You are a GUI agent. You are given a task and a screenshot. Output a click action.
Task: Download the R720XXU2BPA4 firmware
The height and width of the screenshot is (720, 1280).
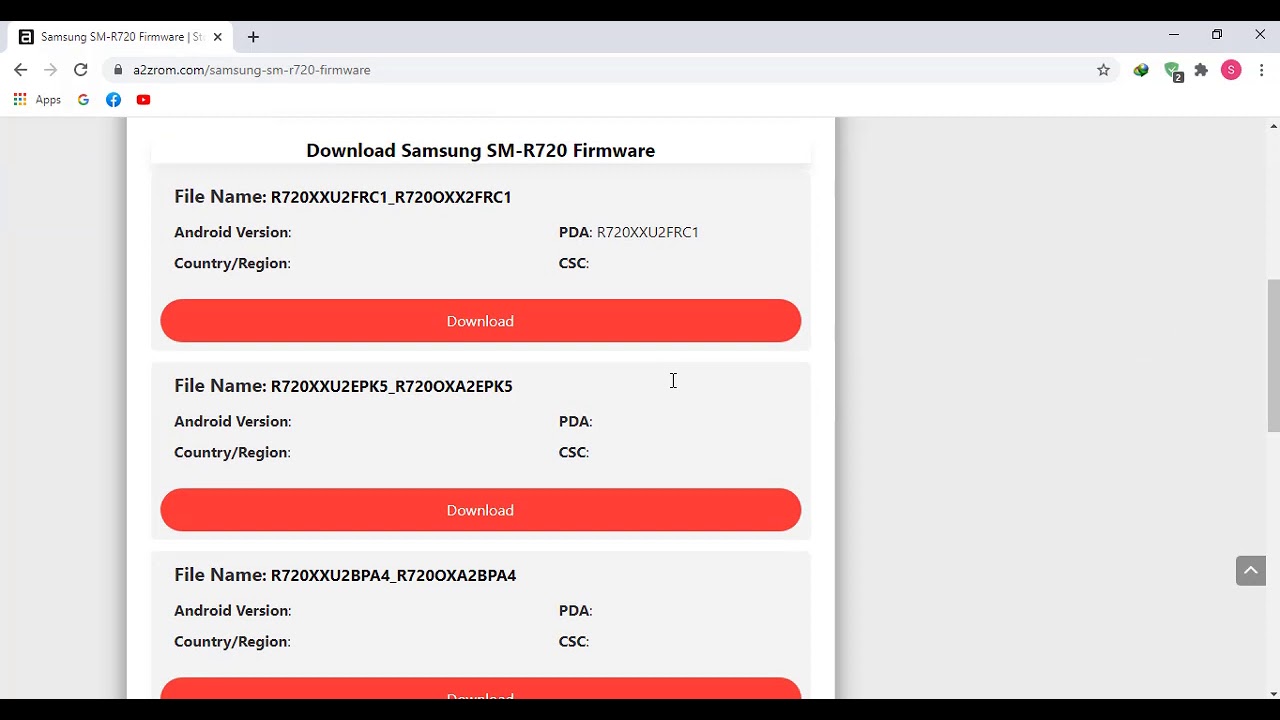coord(480,690)
